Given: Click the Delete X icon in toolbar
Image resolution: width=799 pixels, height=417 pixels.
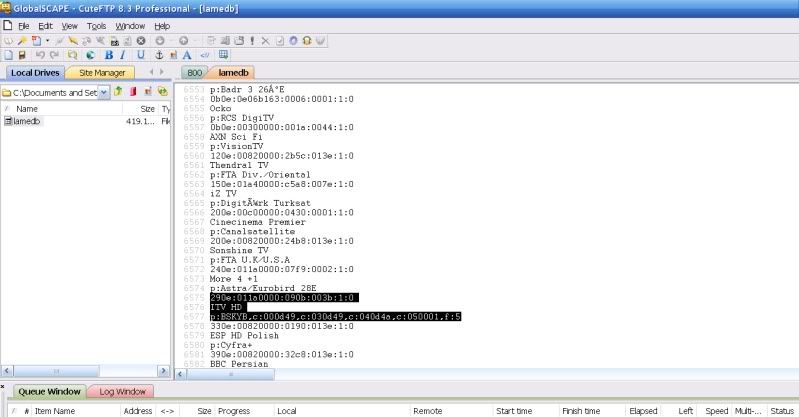Looking at the screenshot, I should click(x=265, y=41).
